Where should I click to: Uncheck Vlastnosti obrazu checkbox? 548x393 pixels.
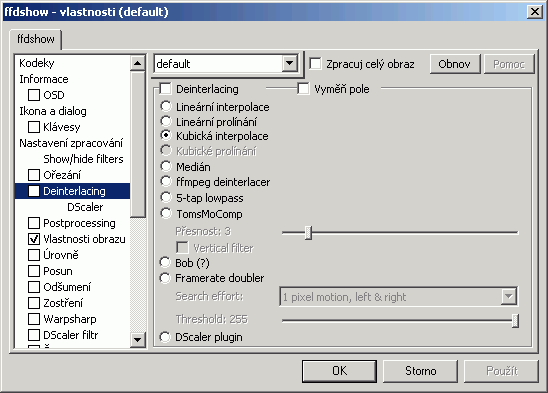click(x=34, y=239)
